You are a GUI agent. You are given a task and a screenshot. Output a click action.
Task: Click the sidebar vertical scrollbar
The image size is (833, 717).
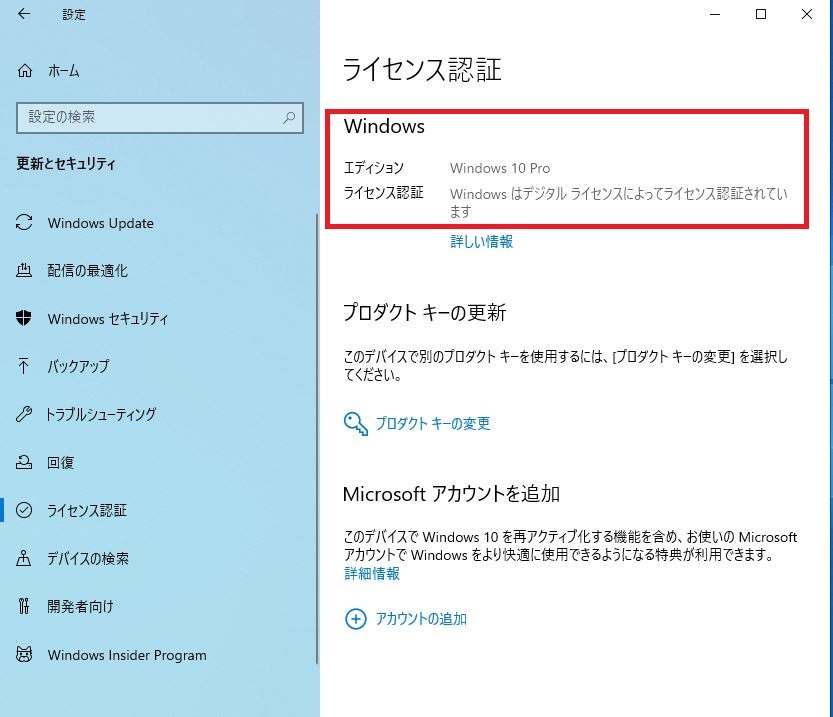(x=317, y=438)
